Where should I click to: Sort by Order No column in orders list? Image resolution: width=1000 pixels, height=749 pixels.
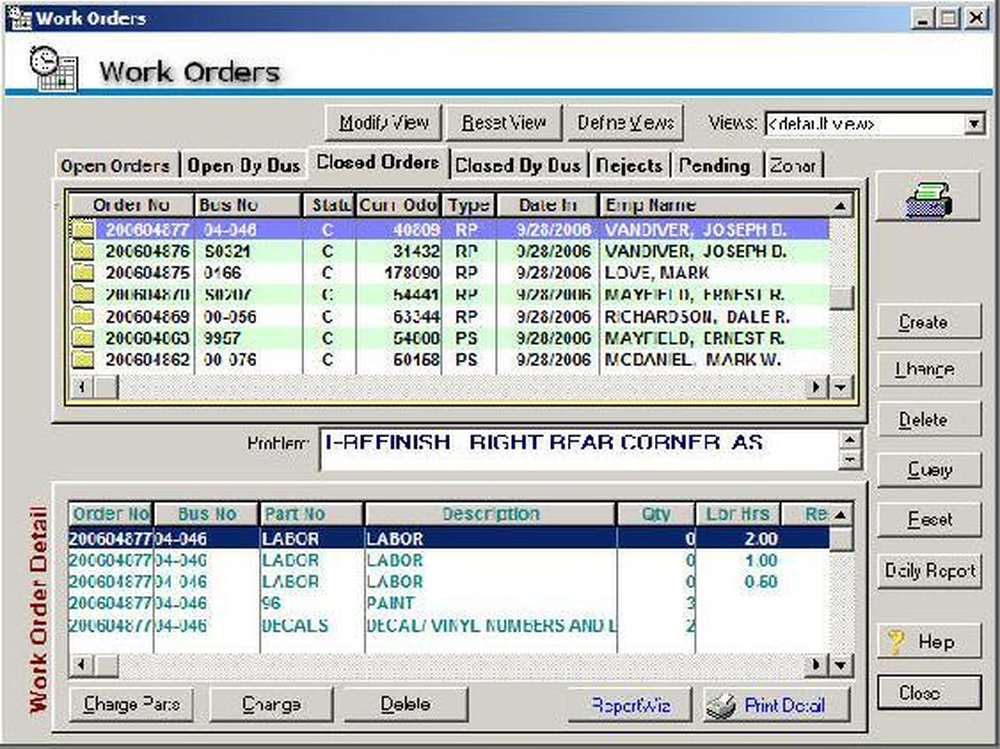click(x=131, y=205)
